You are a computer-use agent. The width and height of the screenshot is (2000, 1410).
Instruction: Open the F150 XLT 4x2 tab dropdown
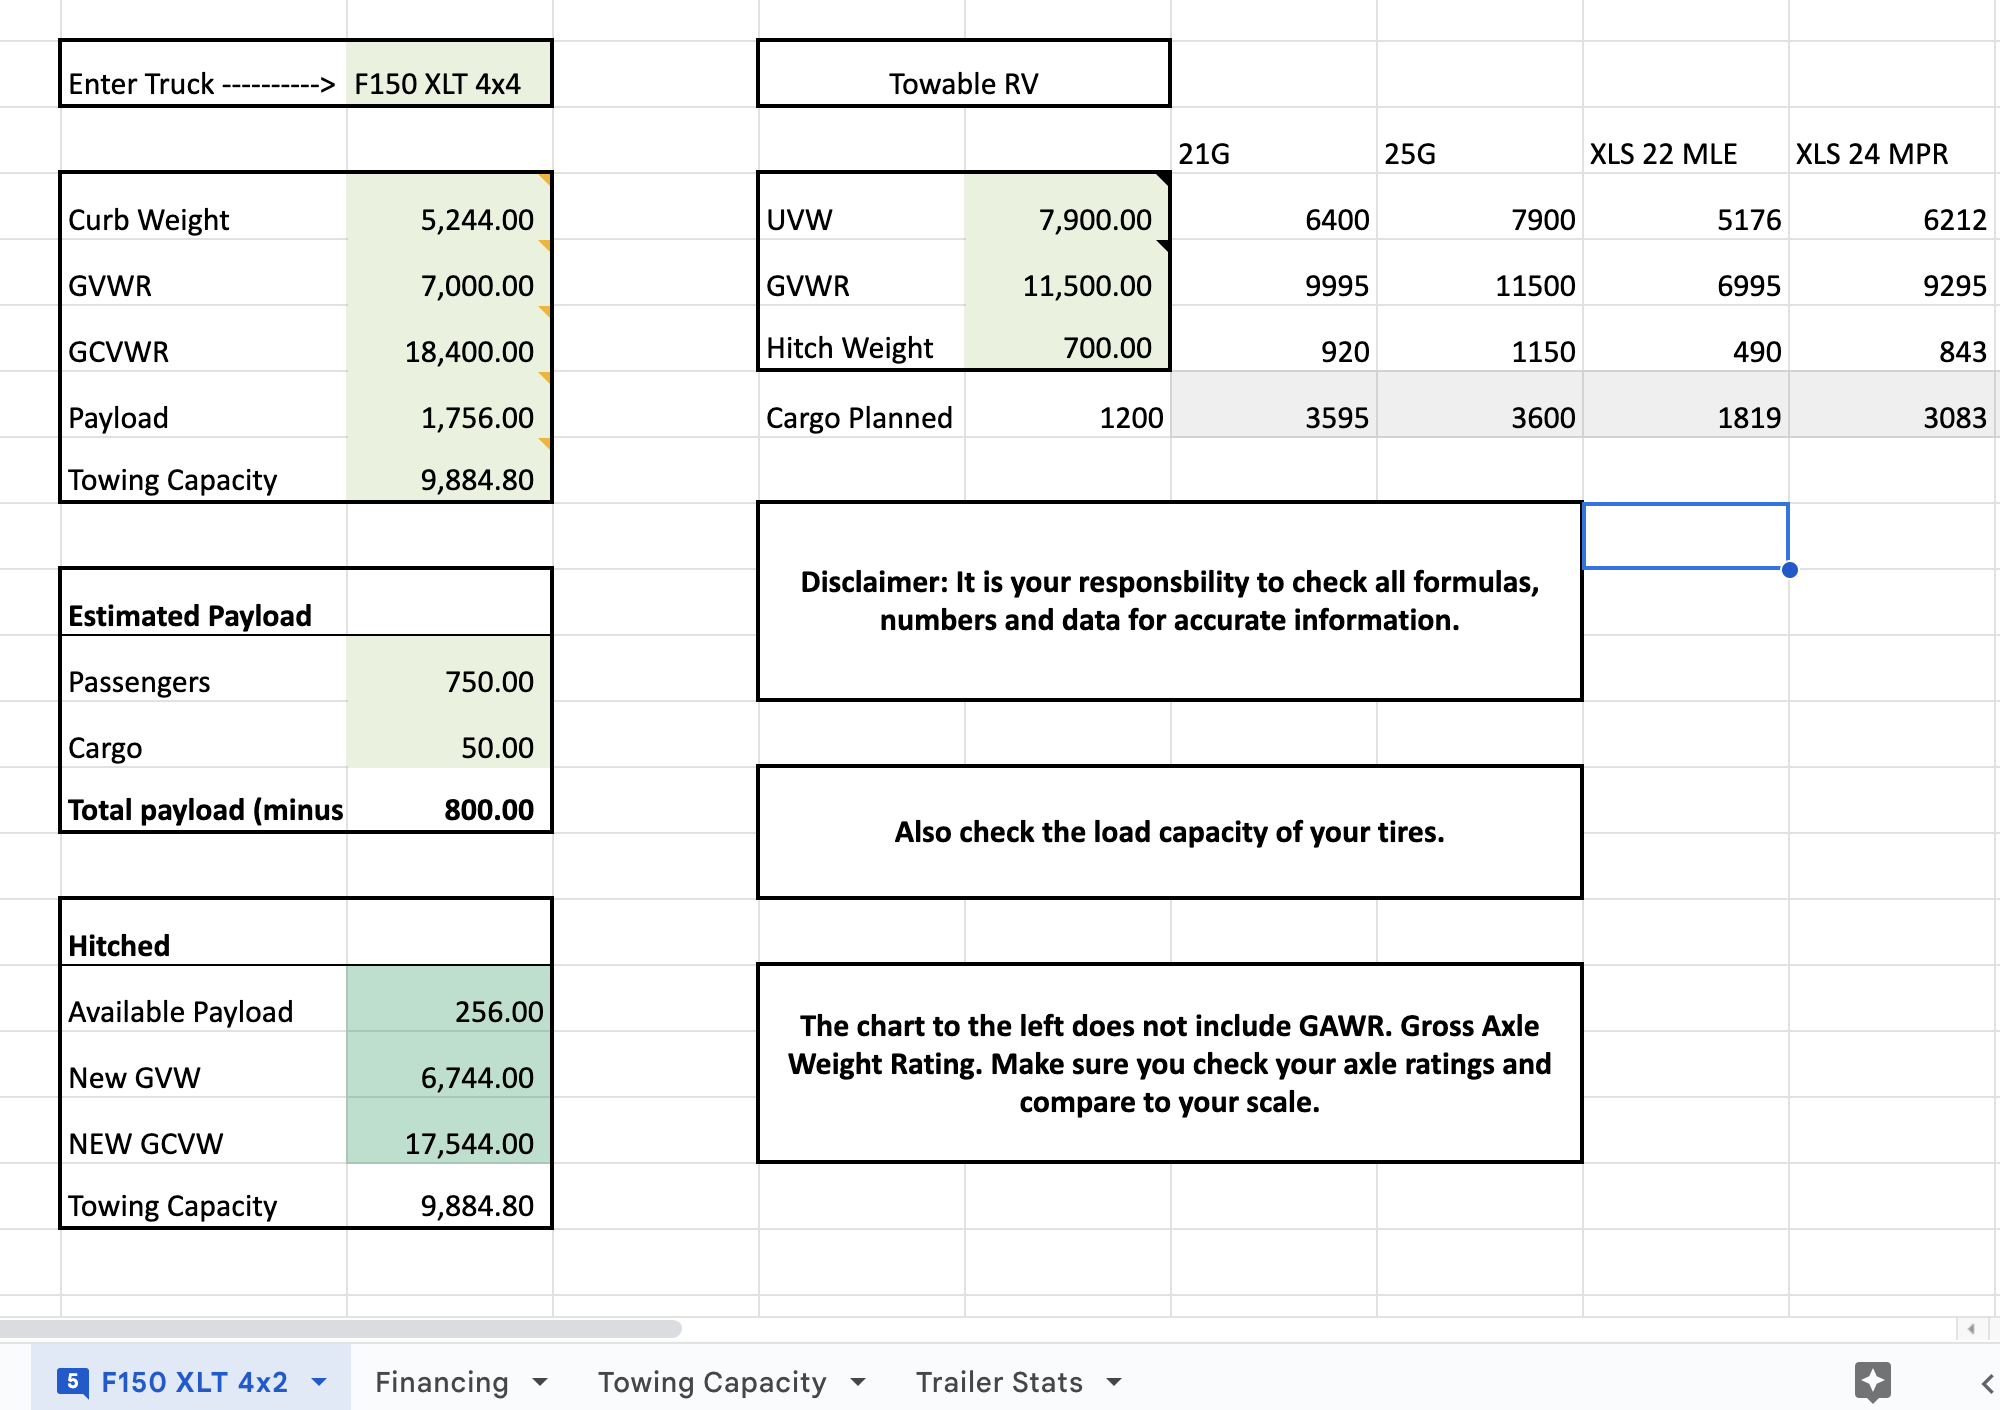[x=319, y=1382]
